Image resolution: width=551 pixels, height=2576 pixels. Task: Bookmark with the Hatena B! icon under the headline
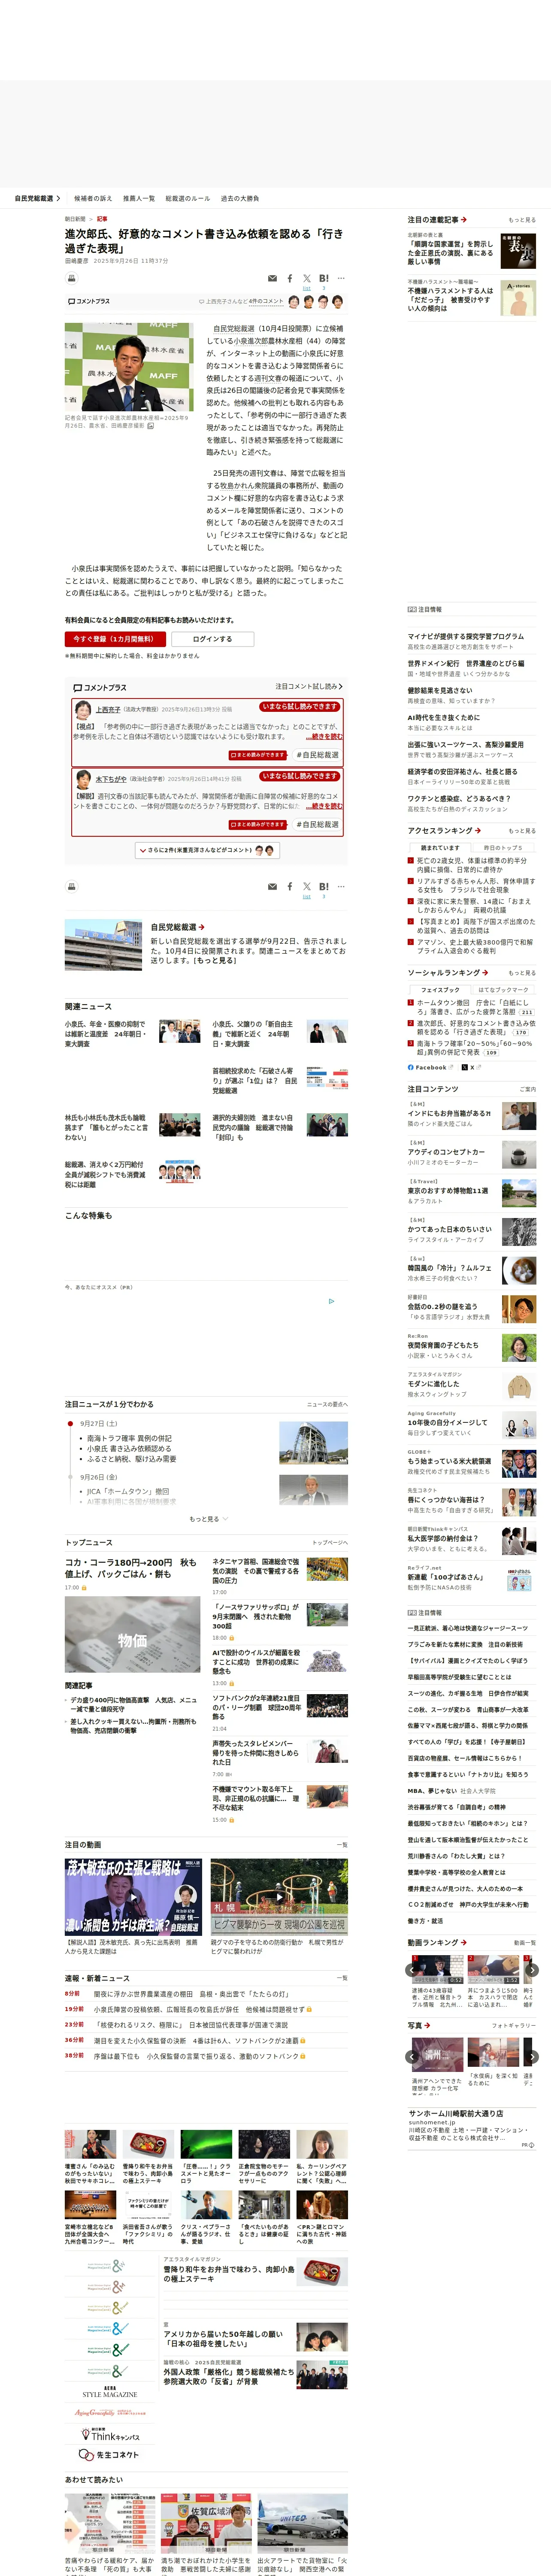pyautogui.click(x=324, y=278)
